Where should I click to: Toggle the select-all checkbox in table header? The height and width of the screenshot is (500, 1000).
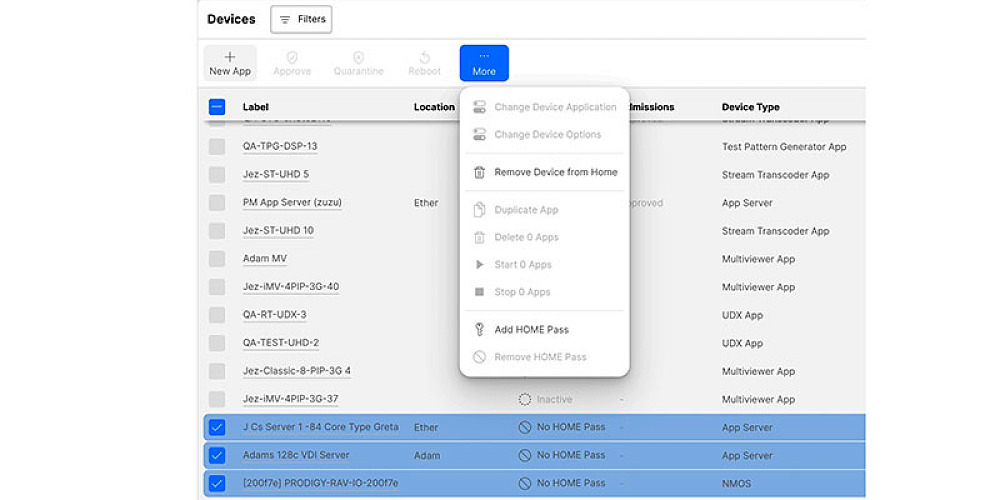point(217,107)
